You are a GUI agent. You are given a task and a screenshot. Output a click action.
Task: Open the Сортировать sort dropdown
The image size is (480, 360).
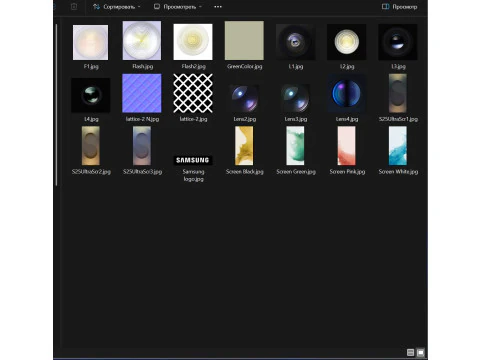[x=117, y=7]
